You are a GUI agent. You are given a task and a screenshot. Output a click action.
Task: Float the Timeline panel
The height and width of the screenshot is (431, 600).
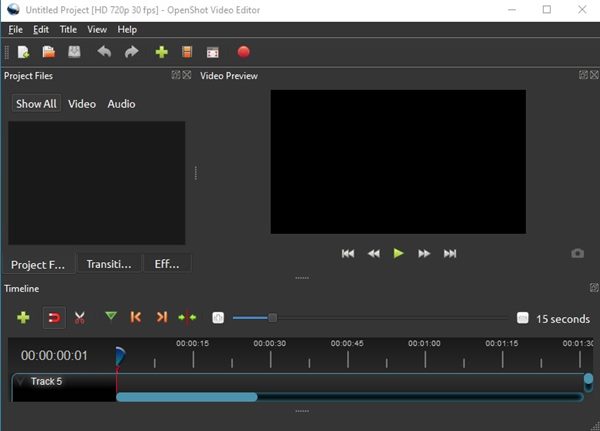click(594, 287)
